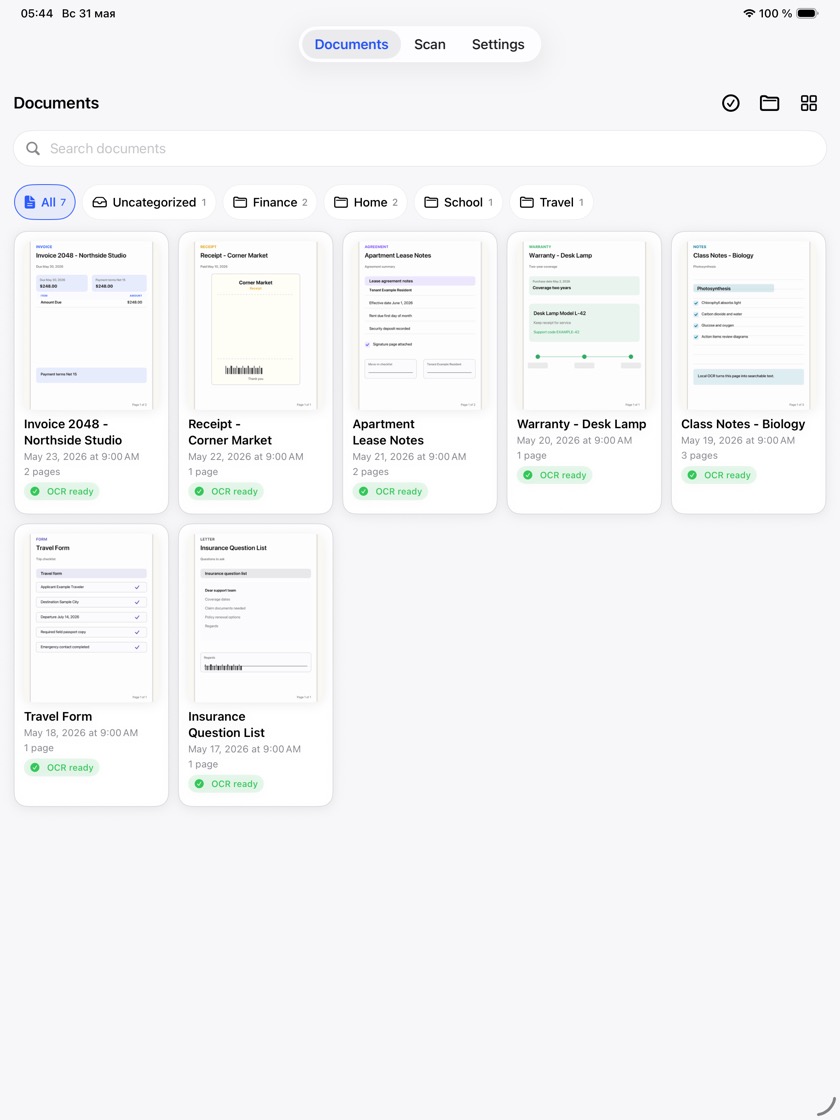
Task: Open the folders manager icon
Action: (x=769, y=103)
